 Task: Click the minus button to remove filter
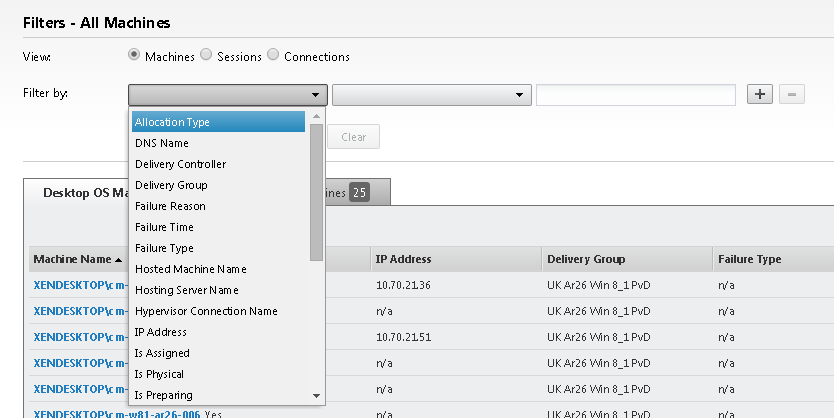pos(792,94)
